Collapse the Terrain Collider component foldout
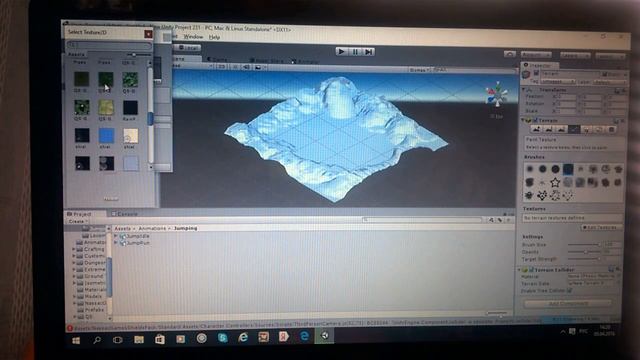Viewport: 640px width, 360px height. (520, 269)
